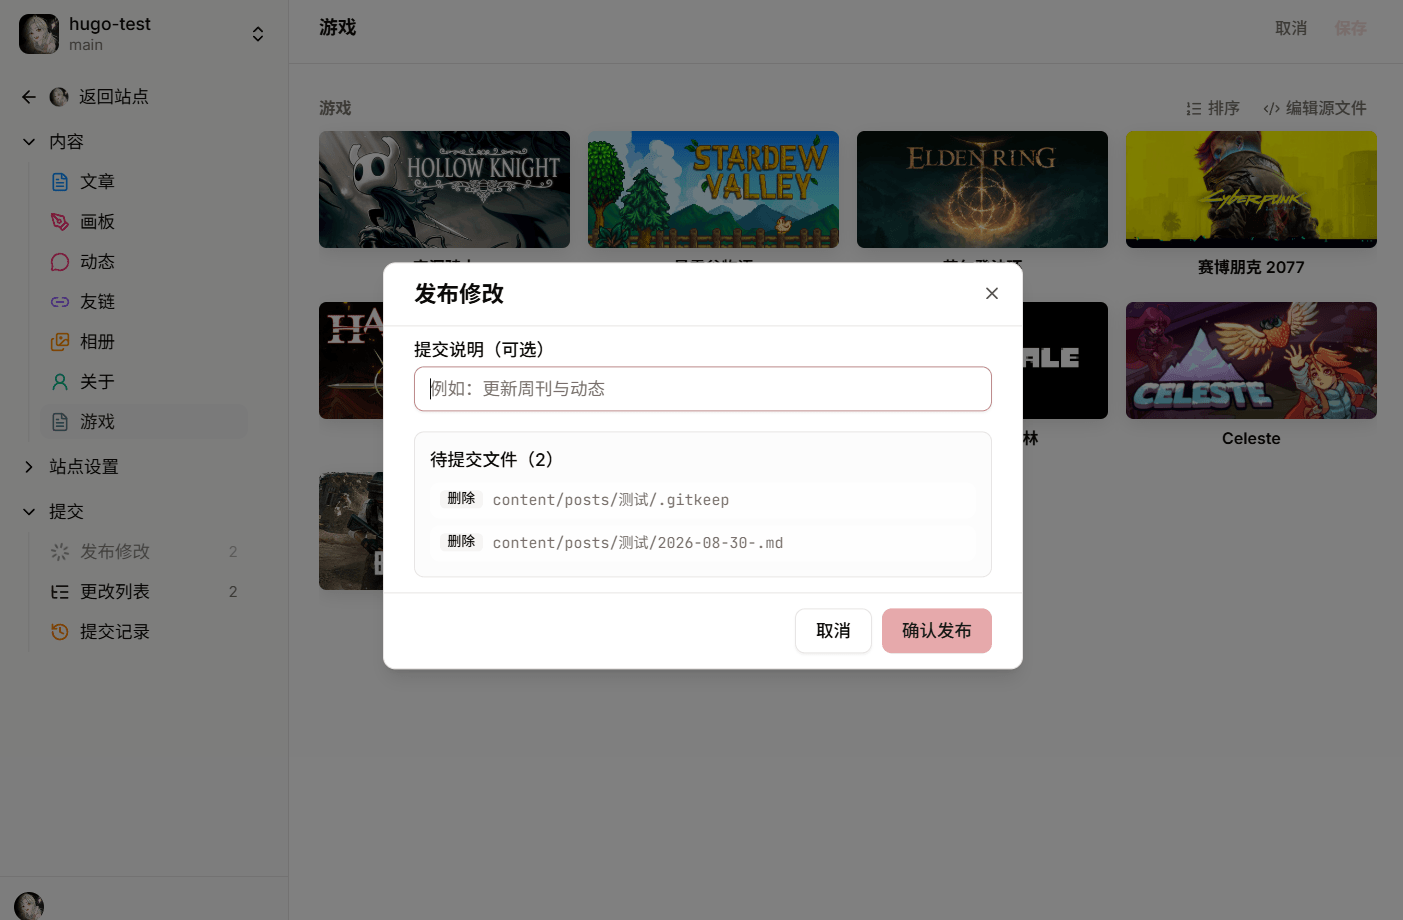
Task: Open the hugo-test repository switcher chevrons
Action: point(258,34)
